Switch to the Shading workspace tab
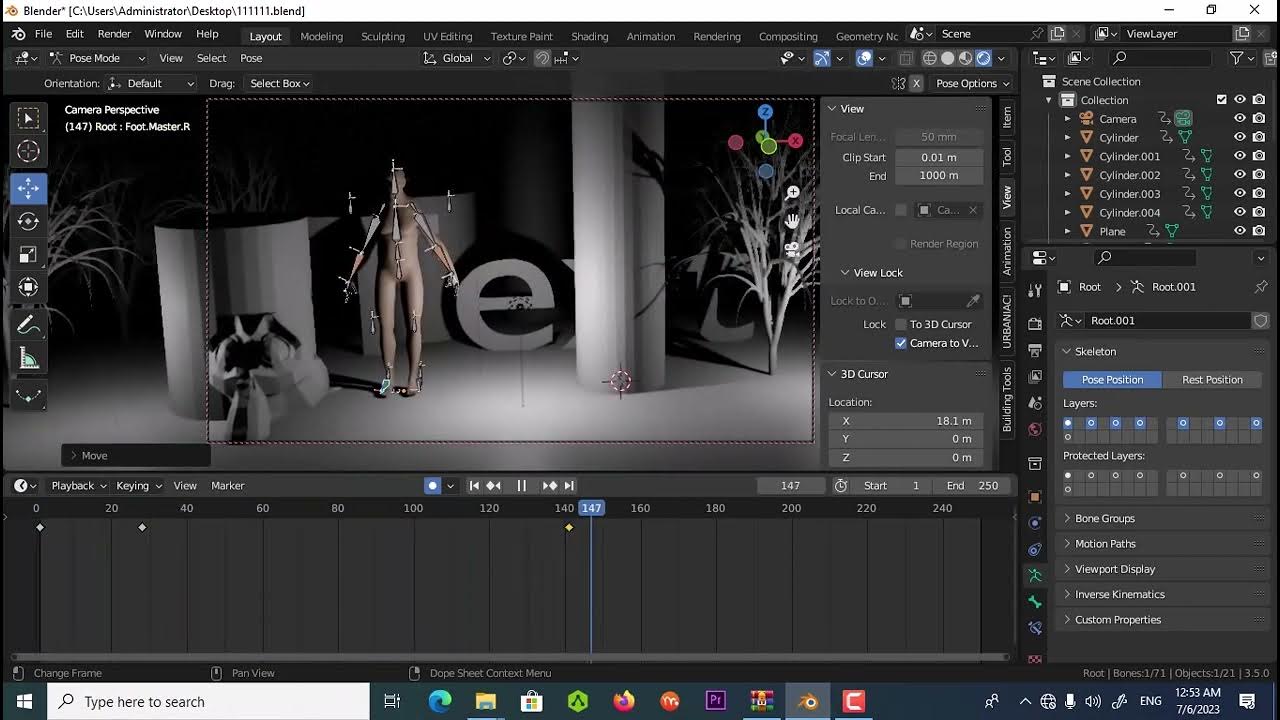 (x=589, y=36)
